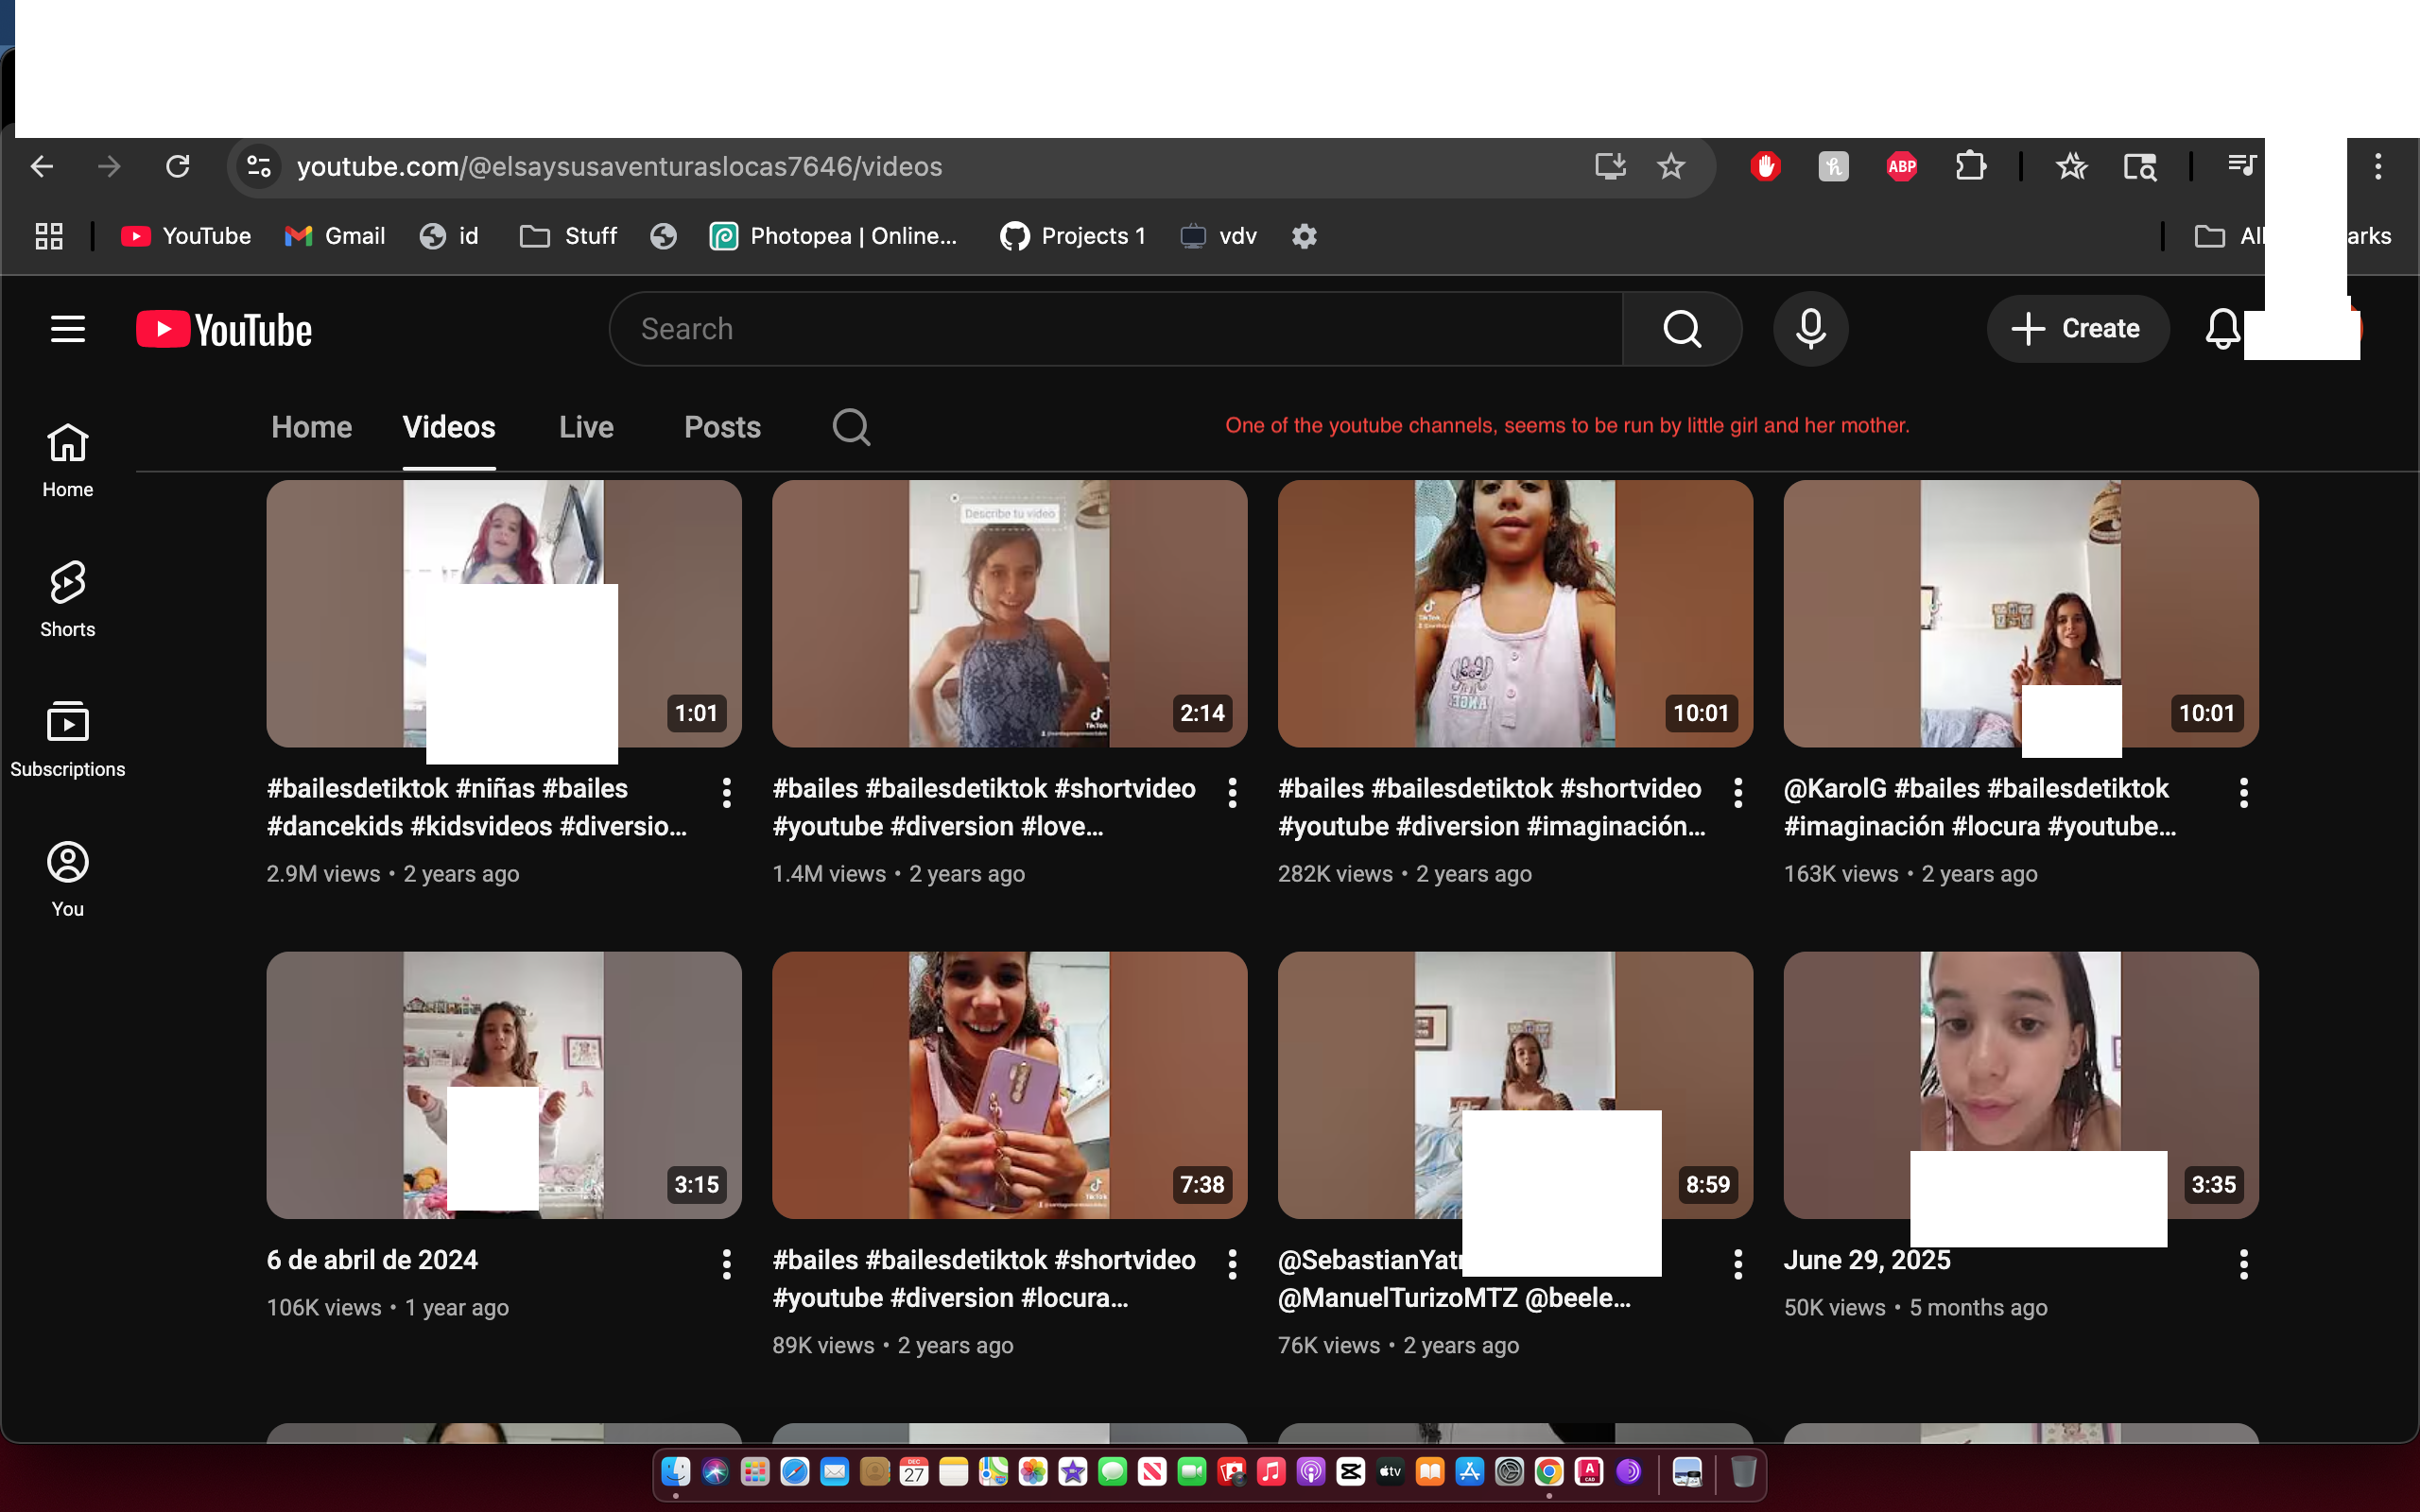Switch to the Posts tab

[722, 427]
